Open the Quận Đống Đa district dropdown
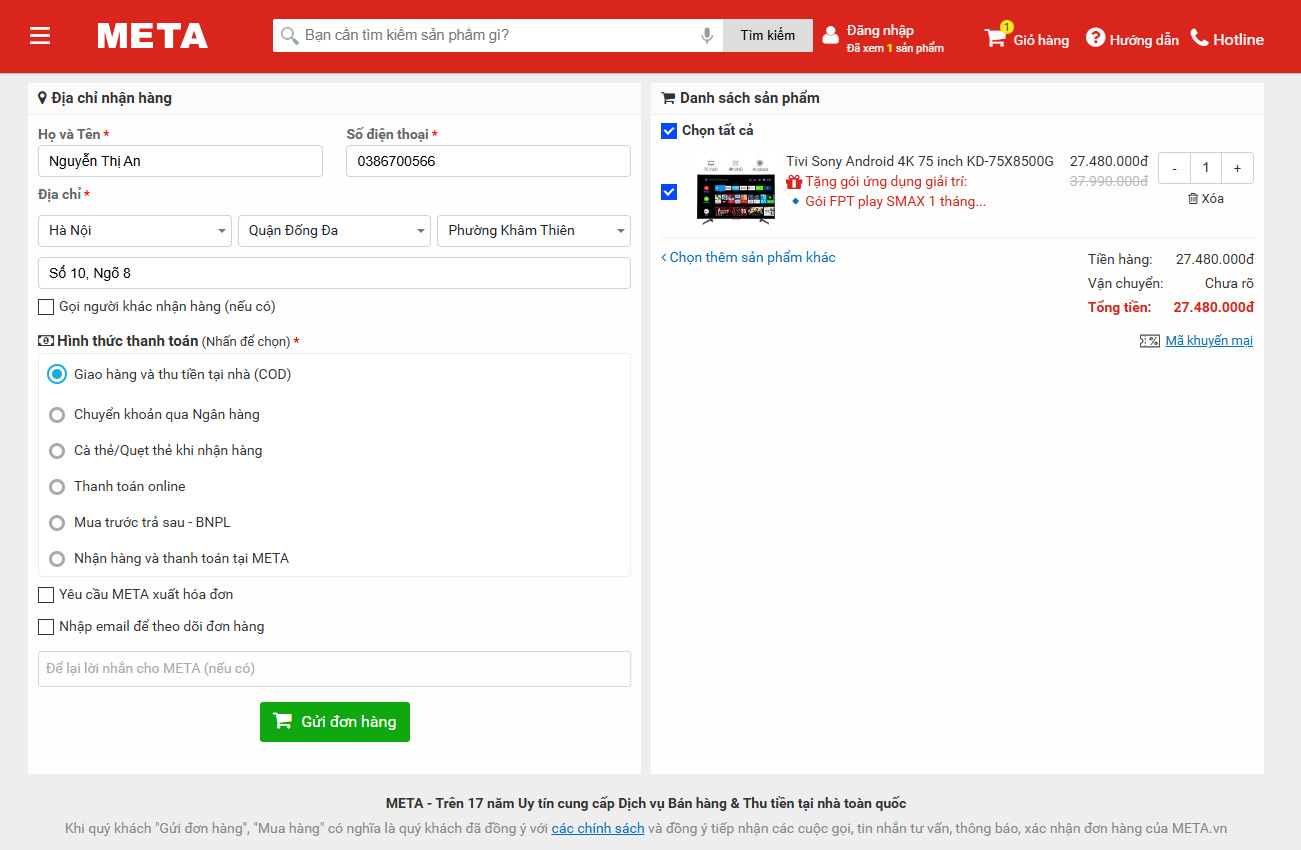1301x850 pixels. pos(334,231)
